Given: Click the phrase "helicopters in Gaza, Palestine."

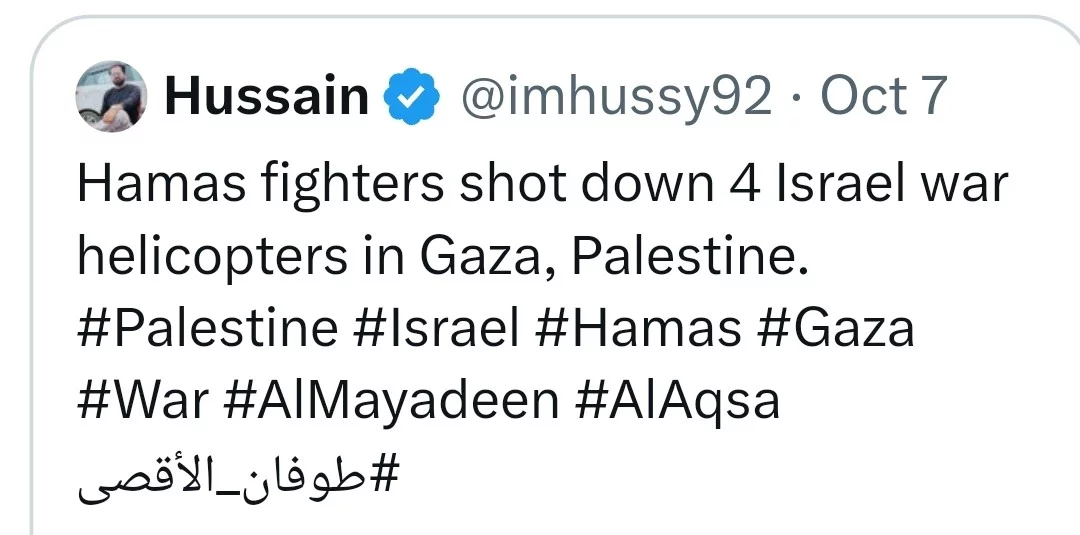Looking at the screenshot, I should pyautogui.click(x=441, y=258).
